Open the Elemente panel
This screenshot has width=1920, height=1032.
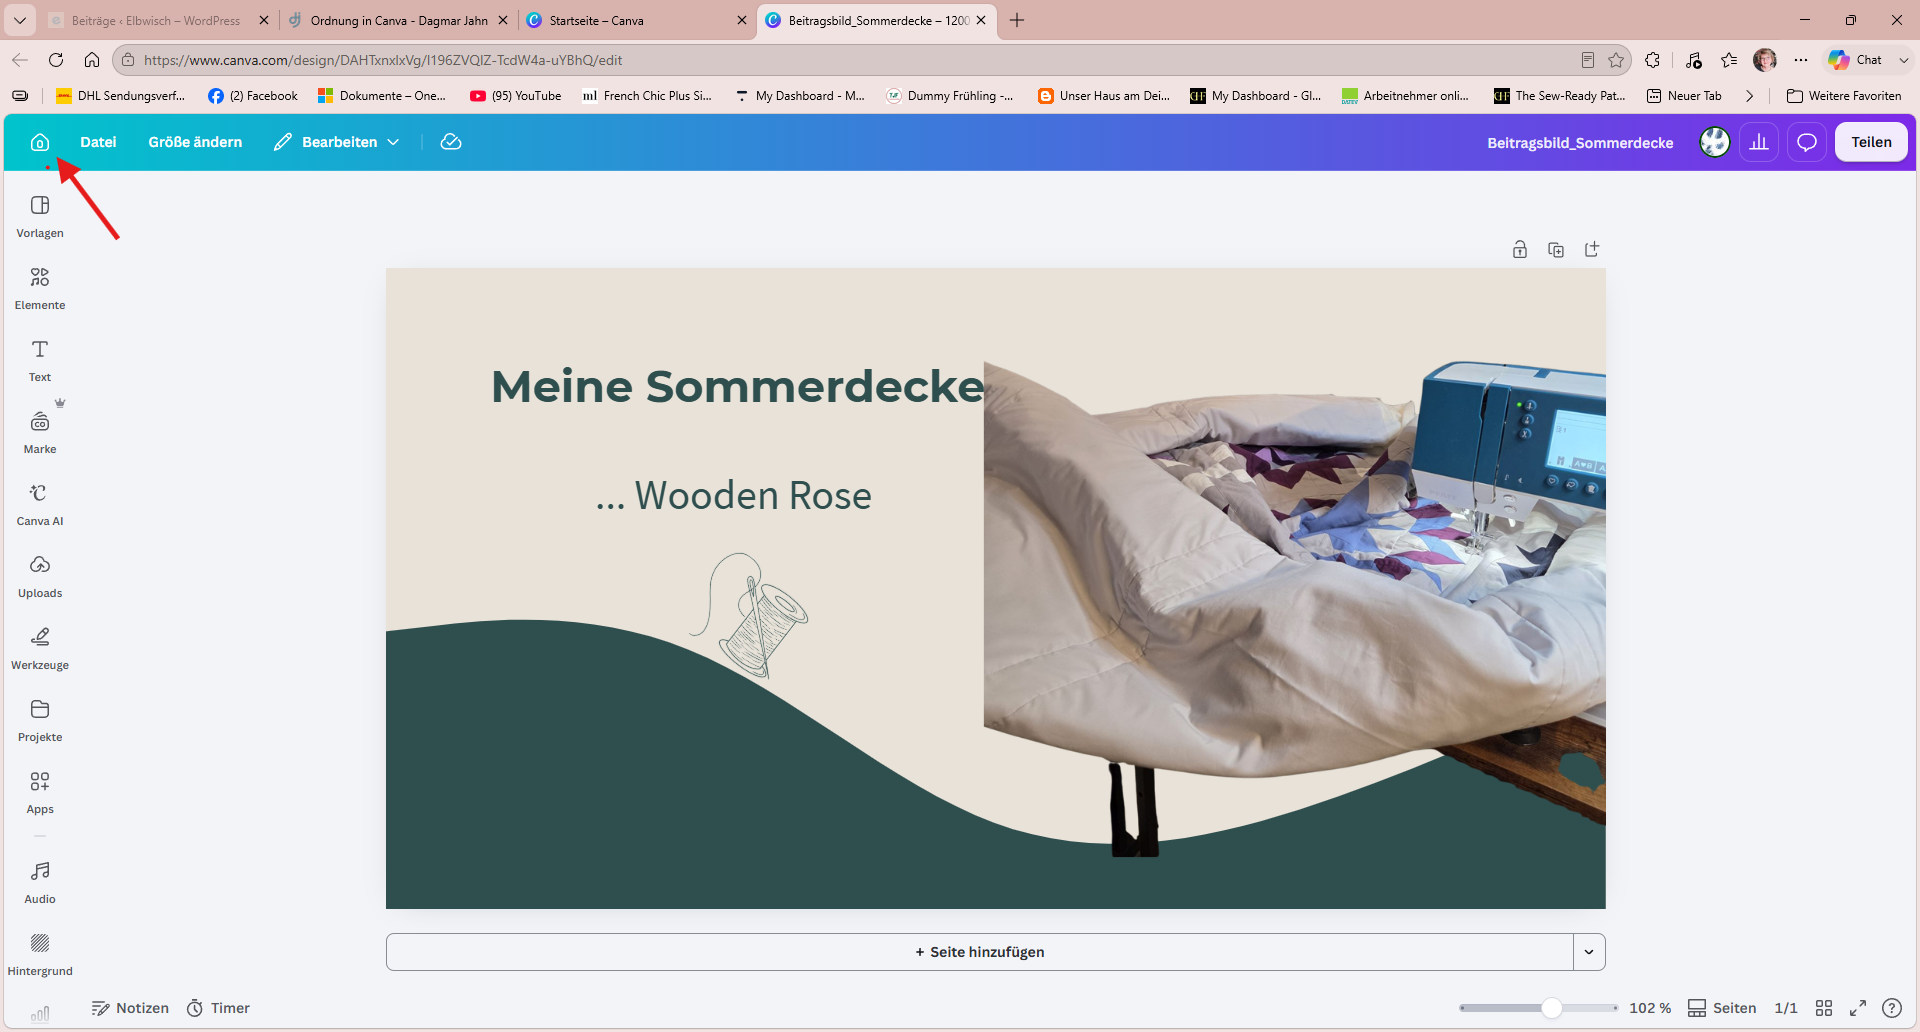point(40,288)
